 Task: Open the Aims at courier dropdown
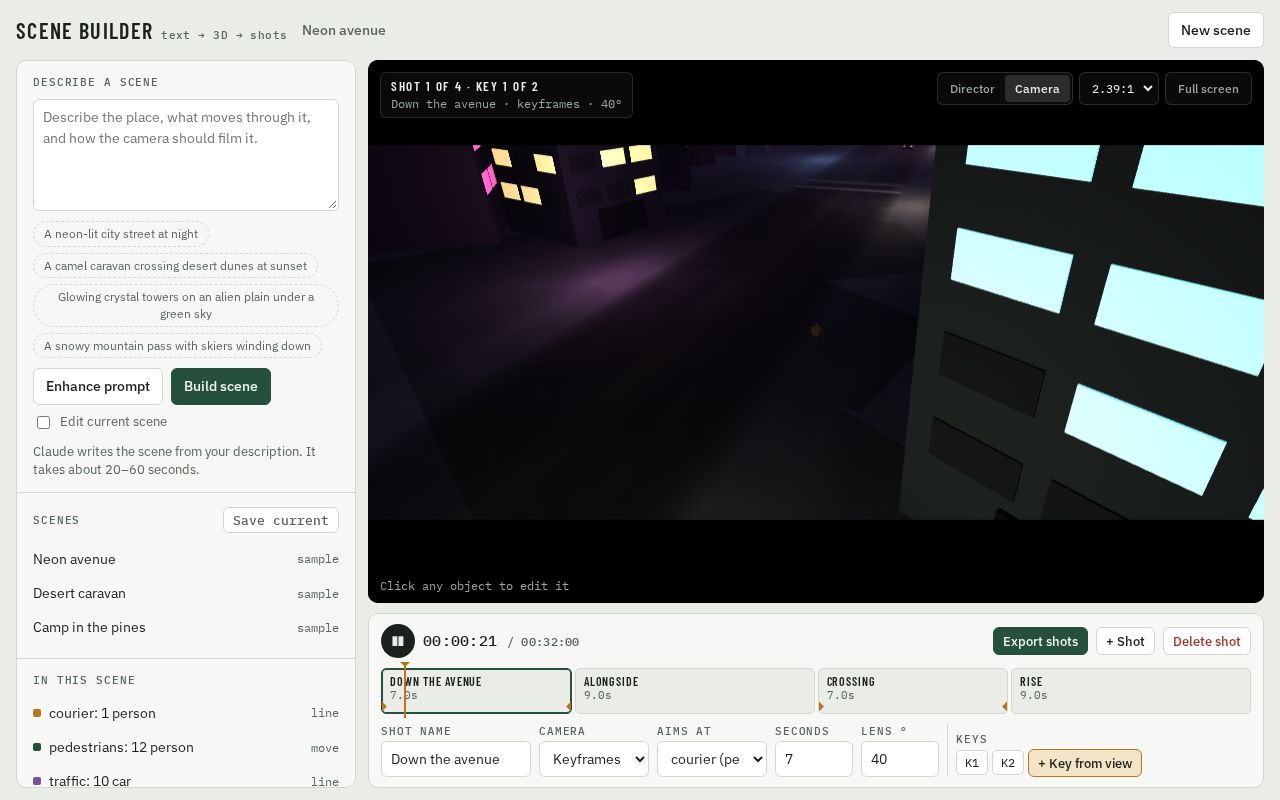711,759
